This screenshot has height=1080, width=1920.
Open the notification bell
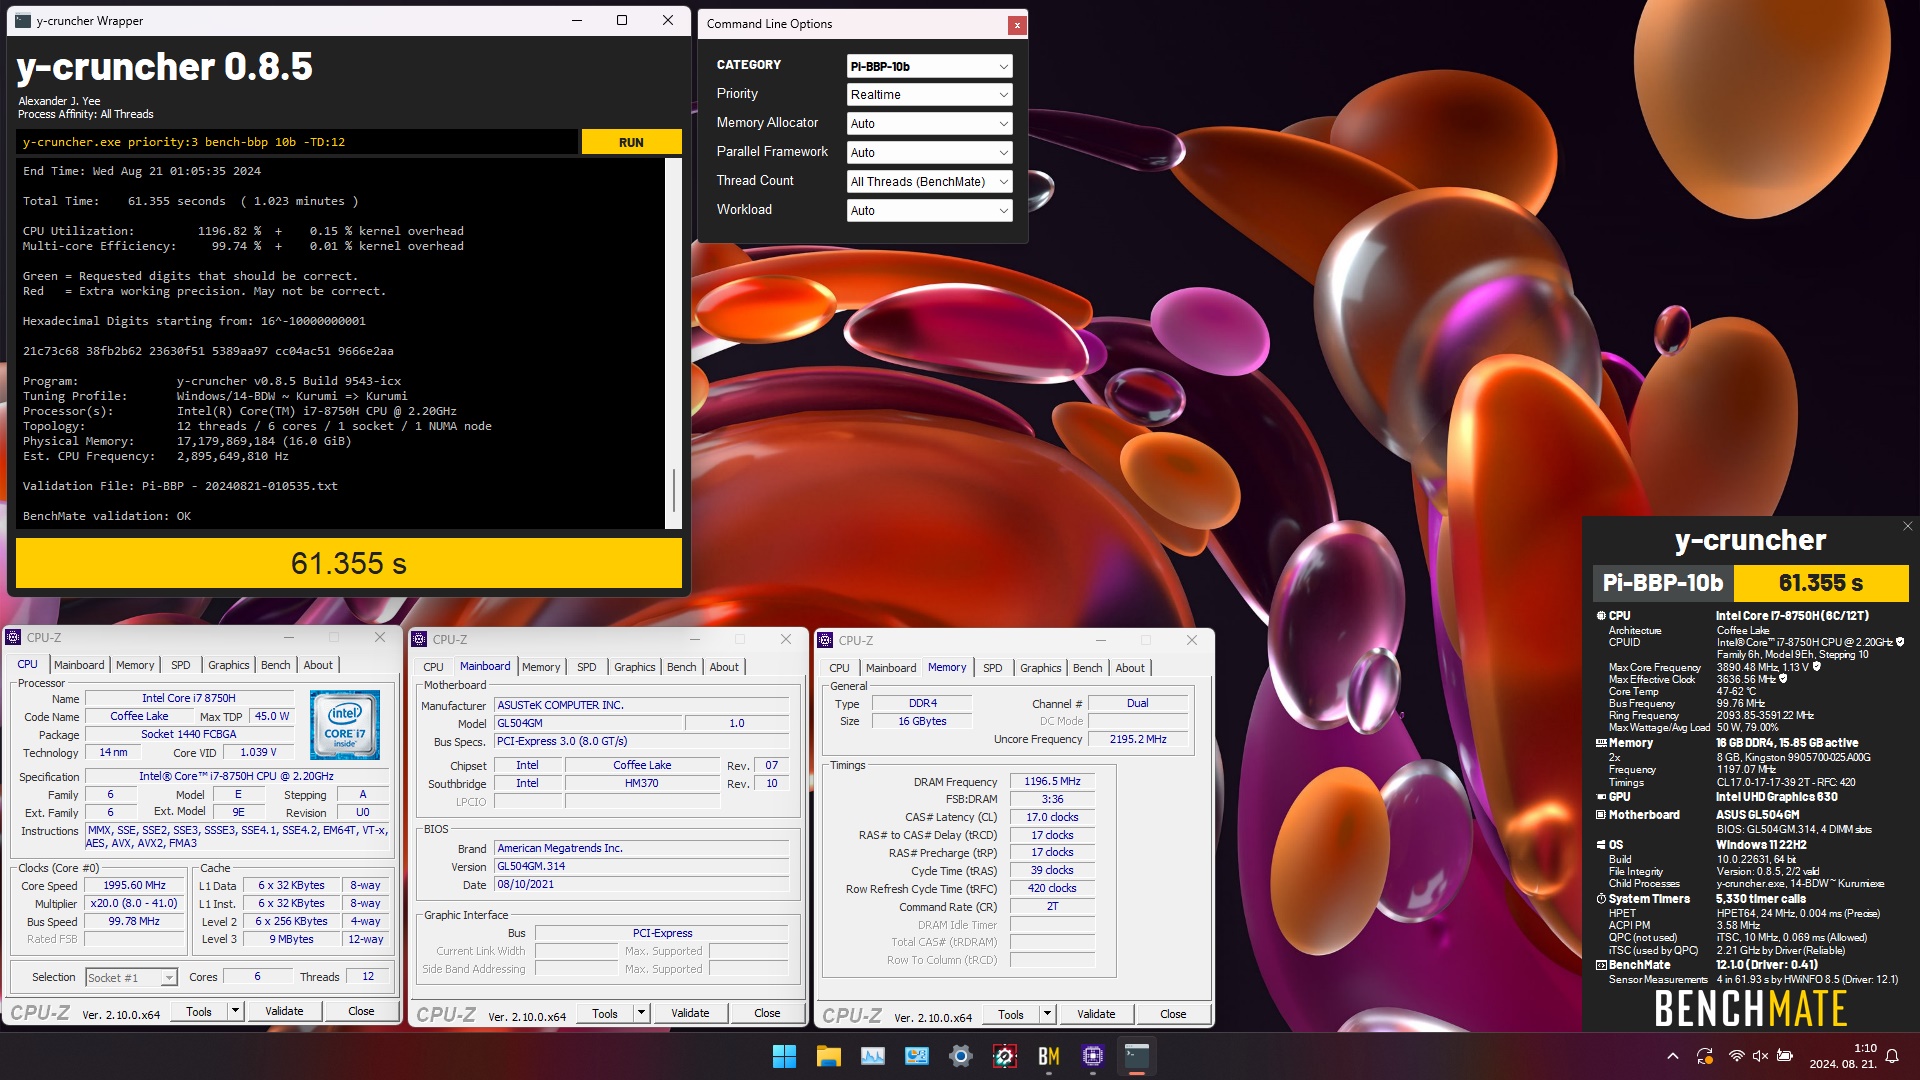[1892, 1056]
